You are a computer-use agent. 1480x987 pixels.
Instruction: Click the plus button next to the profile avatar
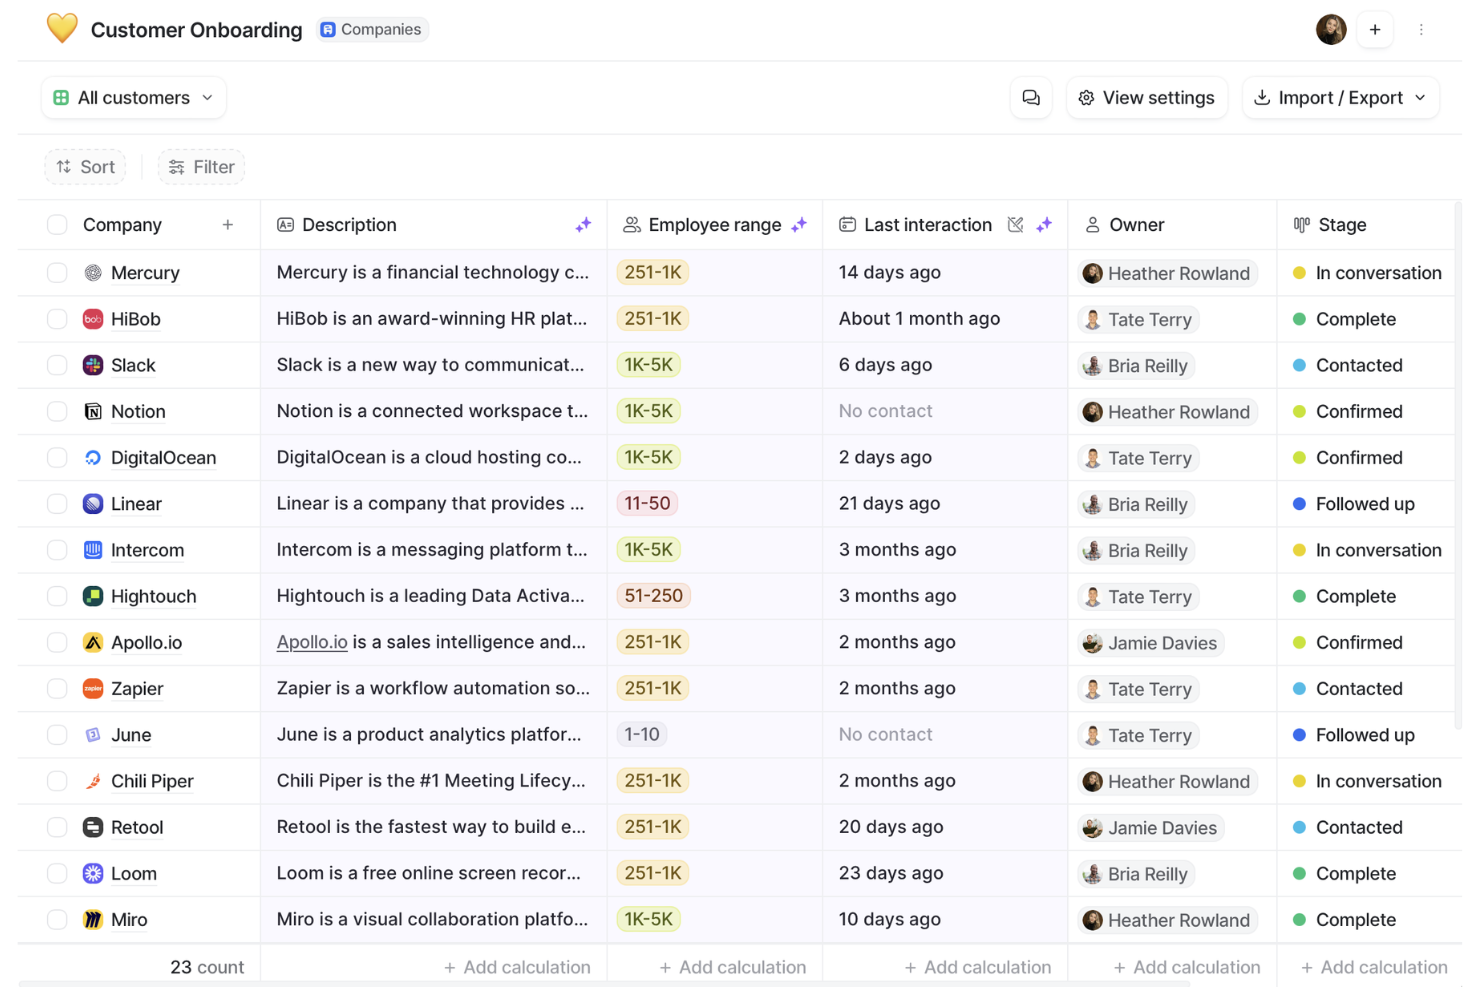pos(1375,29)
